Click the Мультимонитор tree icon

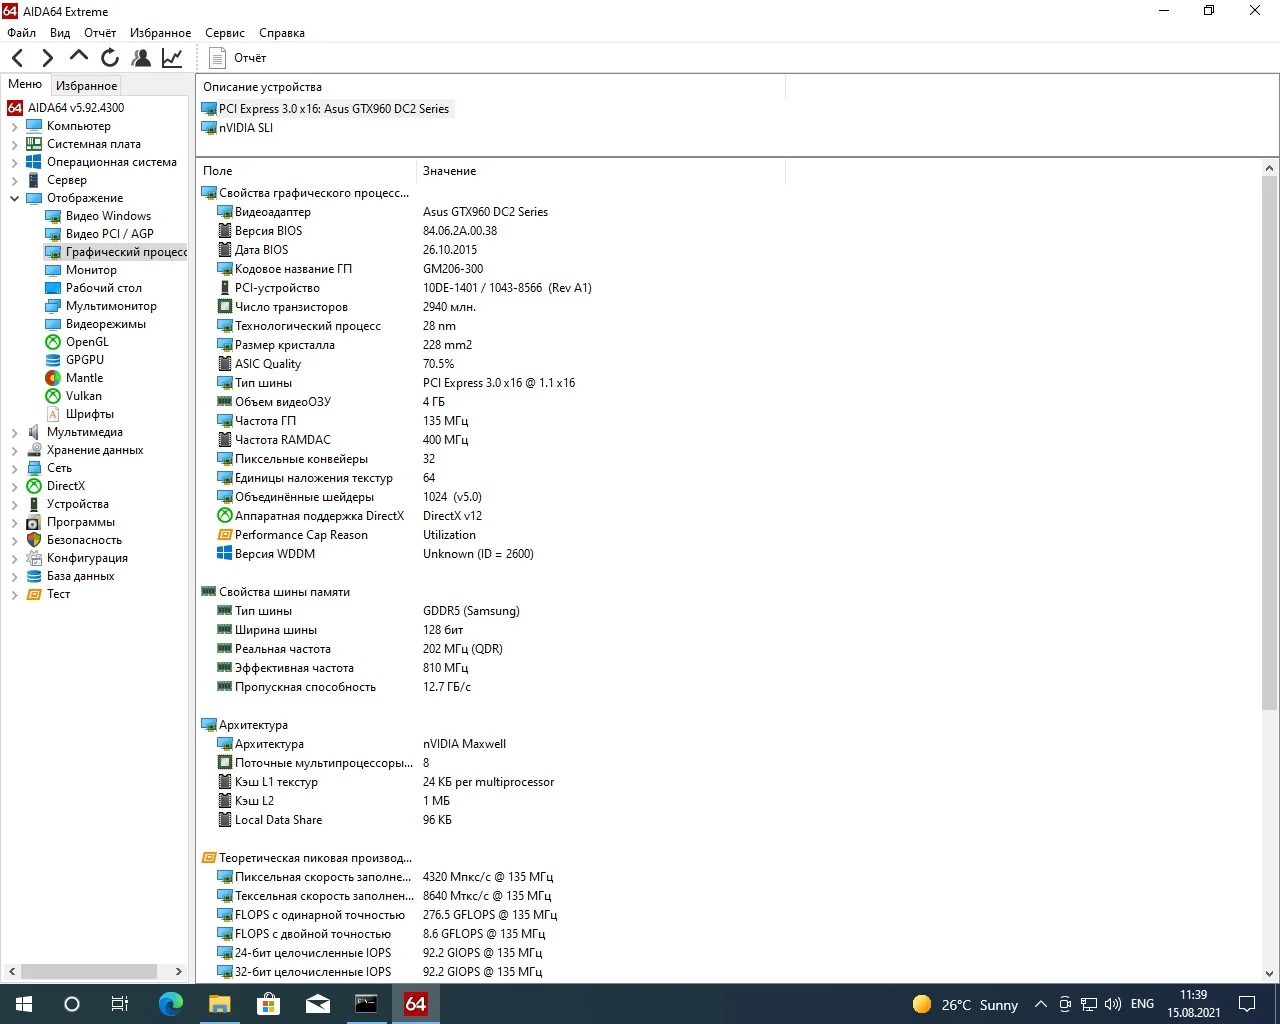tap(53, 306)
